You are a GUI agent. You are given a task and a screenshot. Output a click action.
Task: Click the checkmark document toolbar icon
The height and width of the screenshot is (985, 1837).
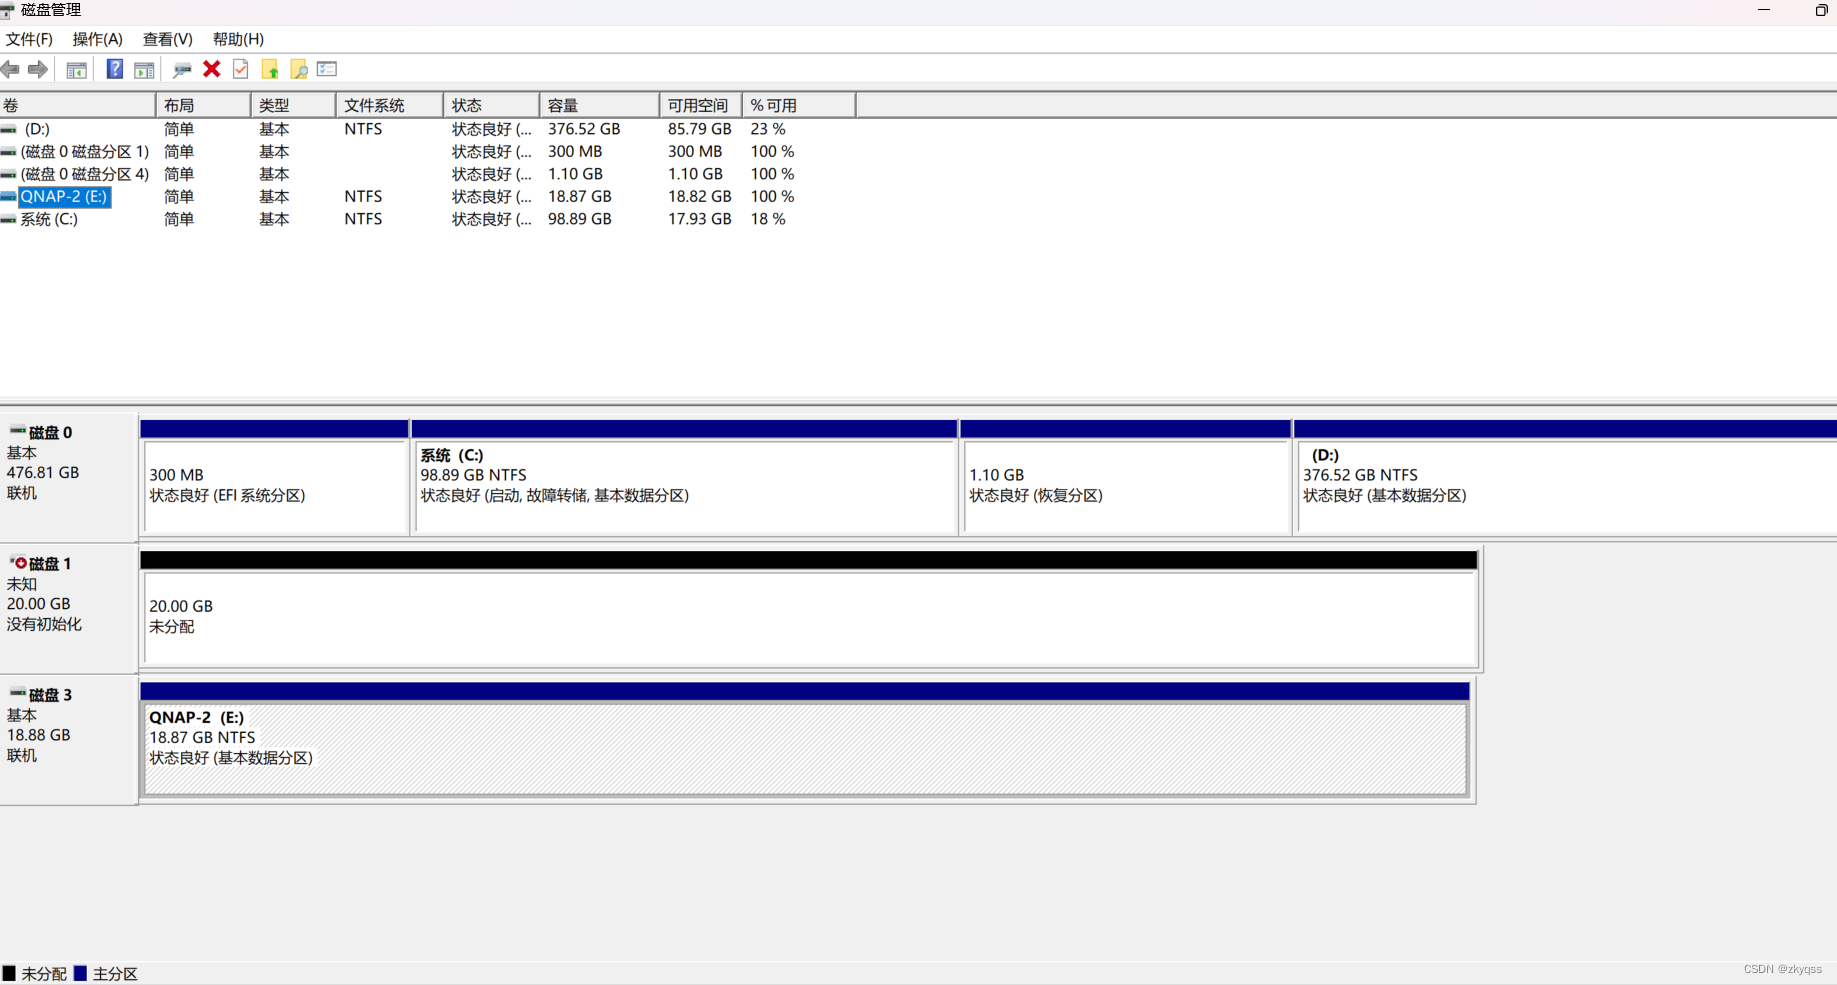click(240, 69)
